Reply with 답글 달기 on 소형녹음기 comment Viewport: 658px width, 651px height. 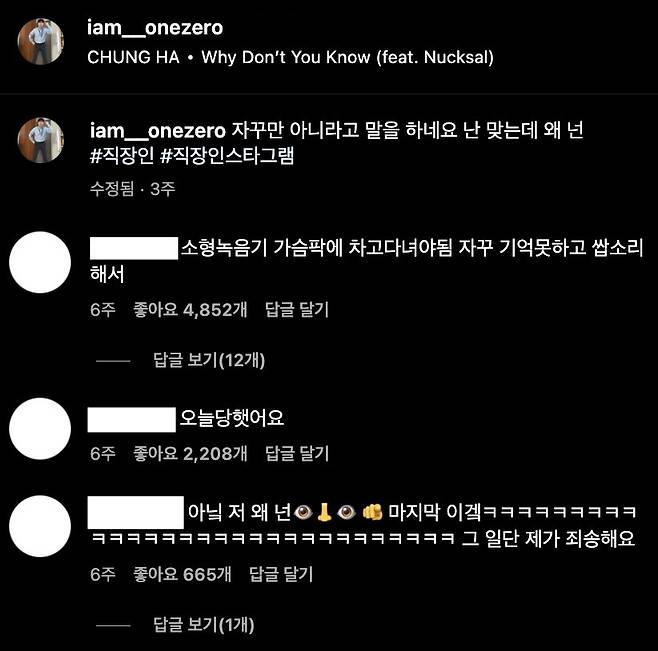click(297, 310)
